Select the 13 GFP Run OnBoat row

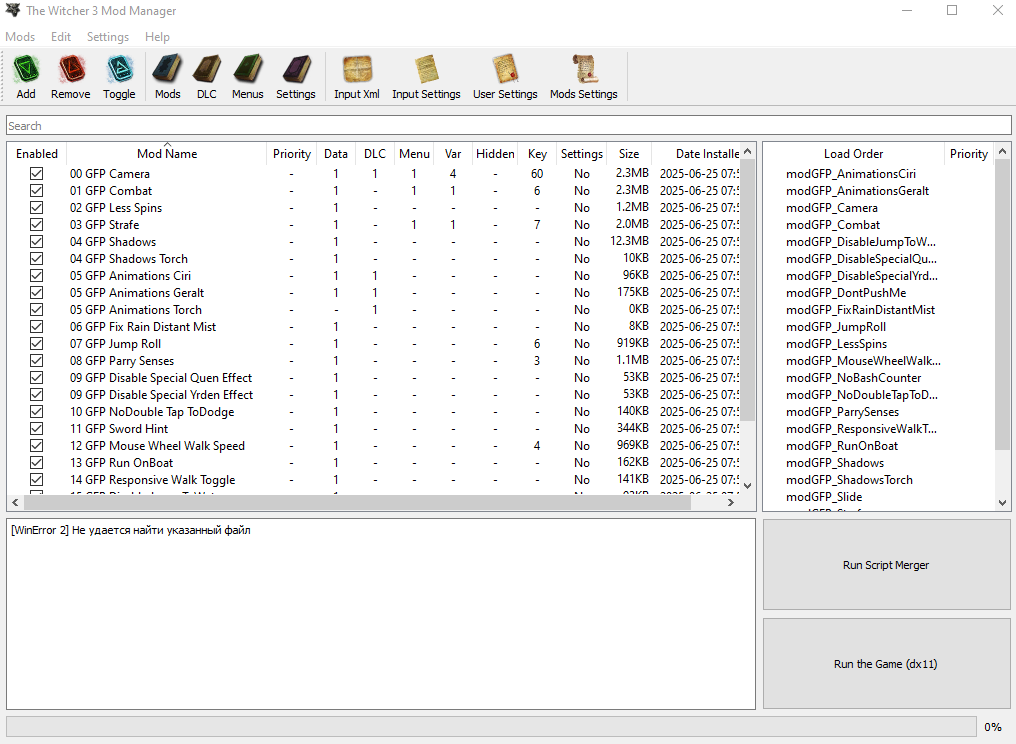373,463
